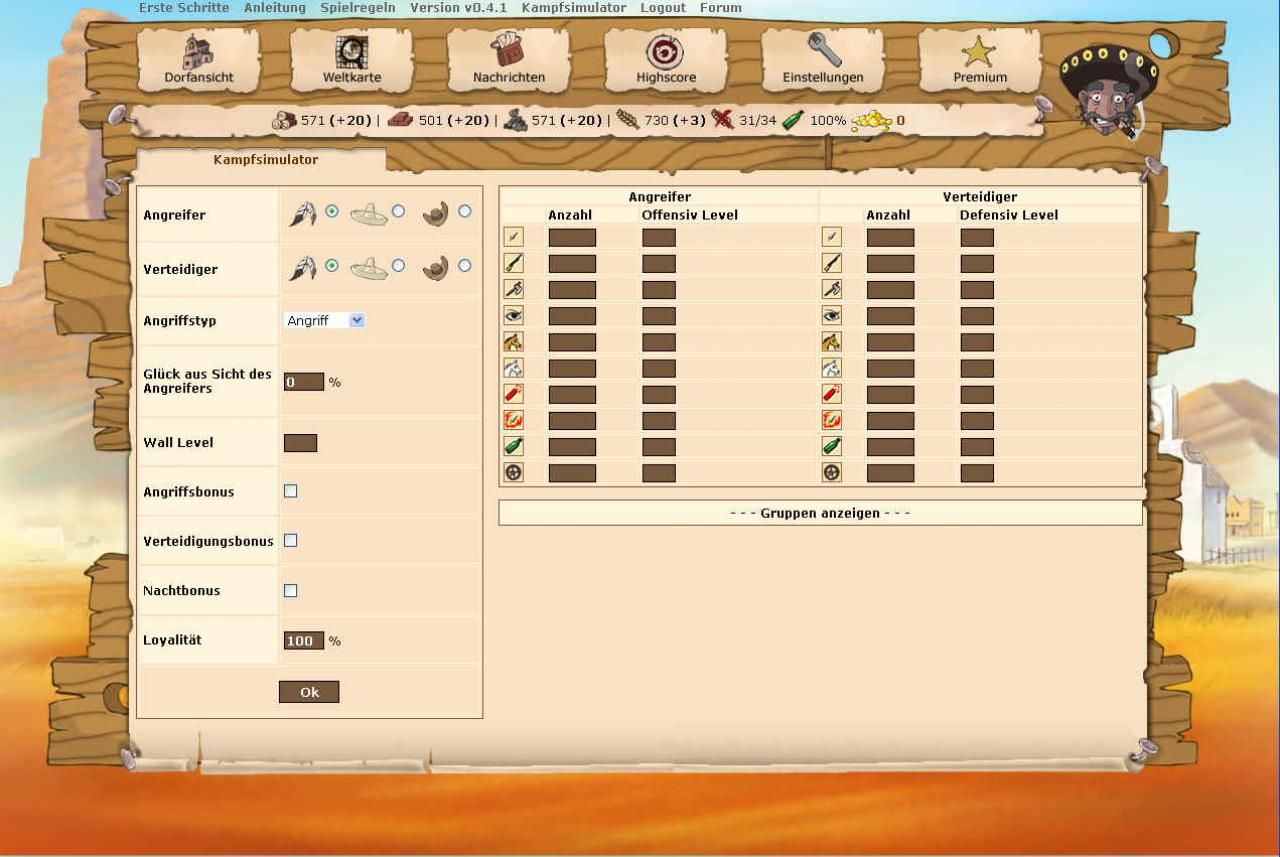Click the defender dynamite unit icon
This screenshot has width=1280, height=857.
tap(831, 394)
